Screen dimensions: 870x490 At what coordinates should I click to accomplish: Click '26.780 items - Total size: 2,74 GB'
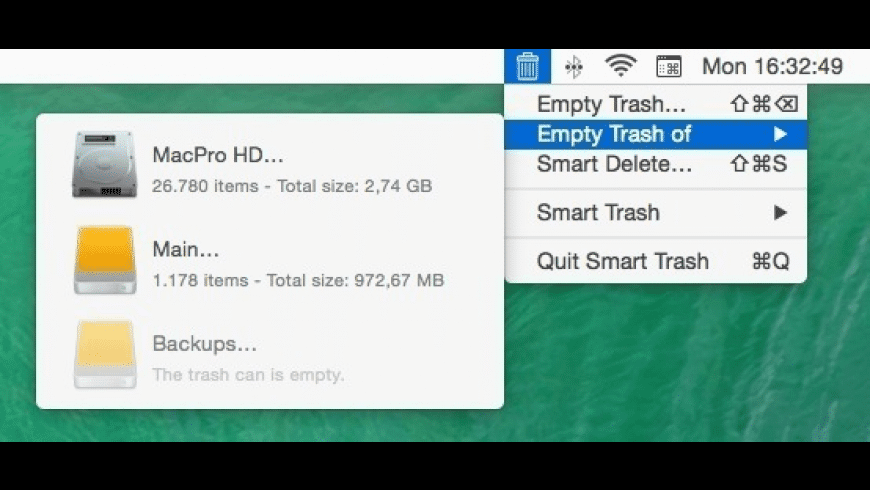coord(292,186)
